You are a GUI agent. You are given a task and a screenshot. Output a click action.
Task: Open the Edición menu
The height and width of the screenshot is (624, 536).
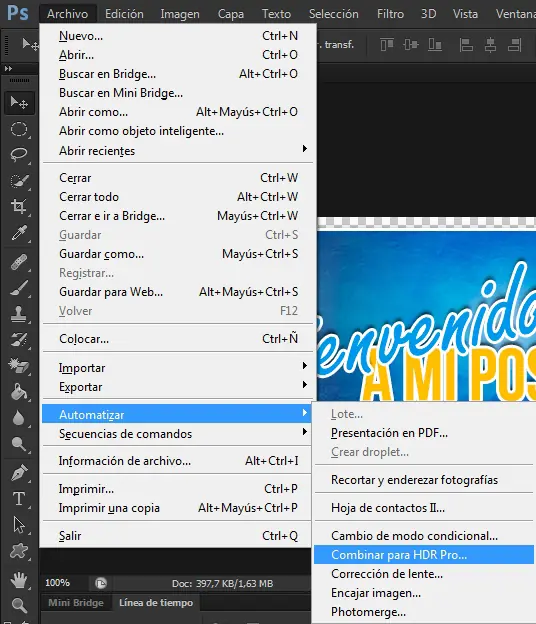point(124,14)
